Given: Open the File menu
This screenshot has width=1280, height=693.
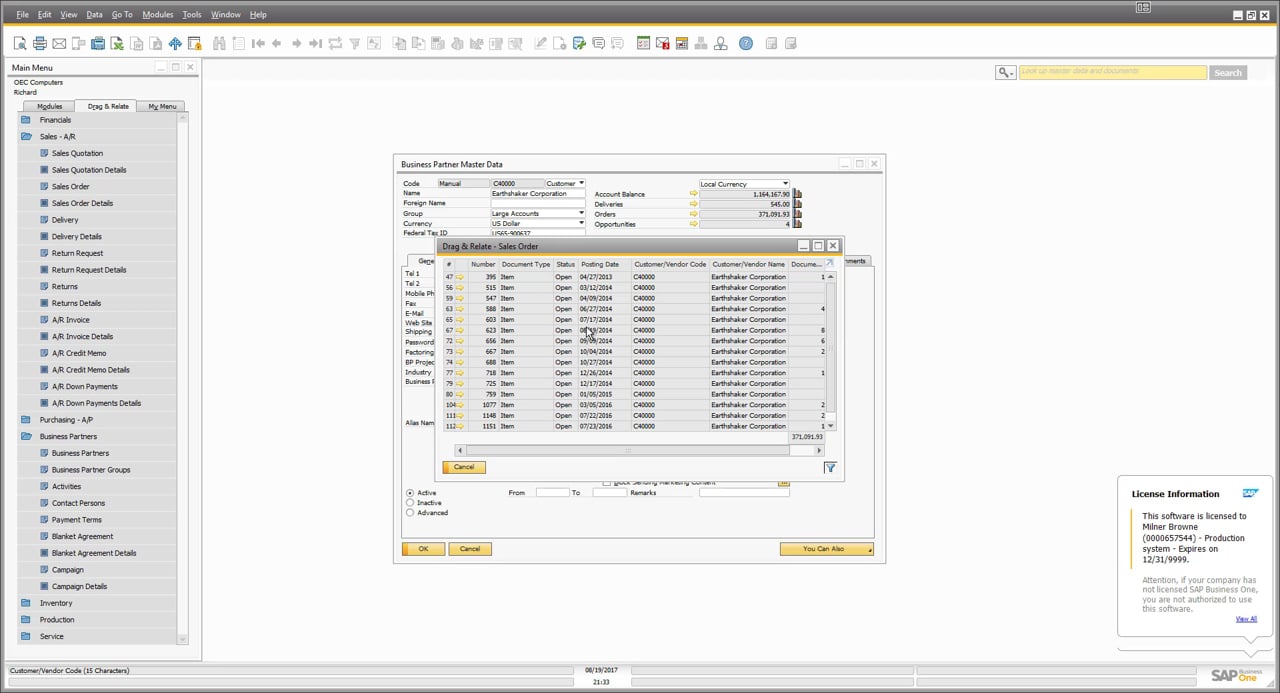Looking at the screenshot, I should tap(22, 15).
